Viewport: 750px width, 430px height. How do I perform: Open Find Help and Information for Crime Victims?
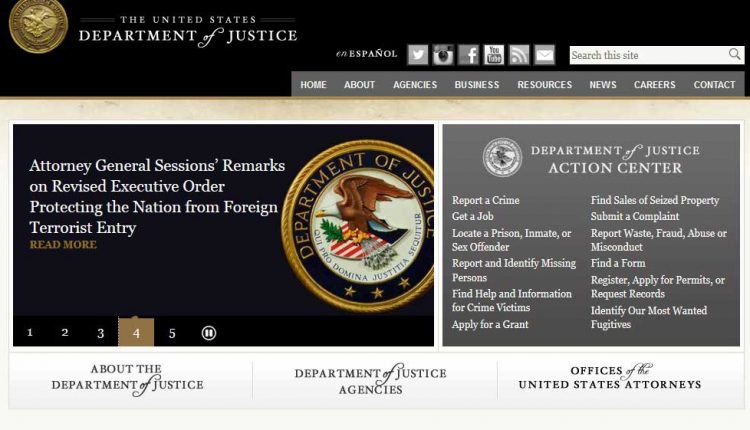[x=512, y=300]
